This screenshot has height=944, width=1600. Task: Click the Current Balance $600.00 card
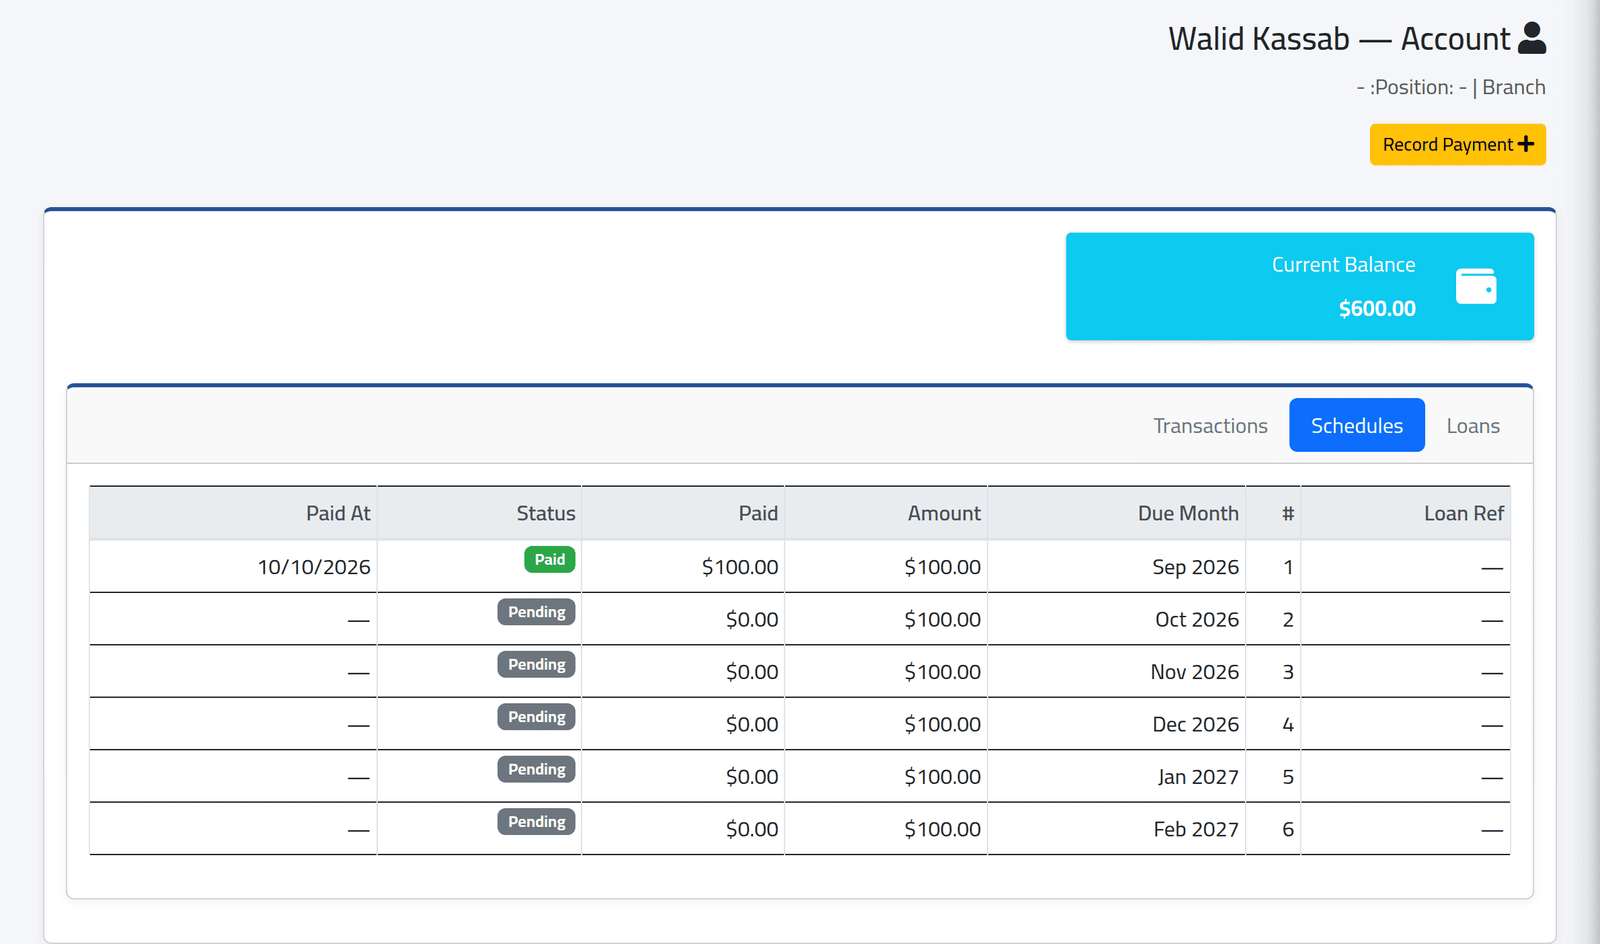pyautogui.click(x=1300, y=287)
